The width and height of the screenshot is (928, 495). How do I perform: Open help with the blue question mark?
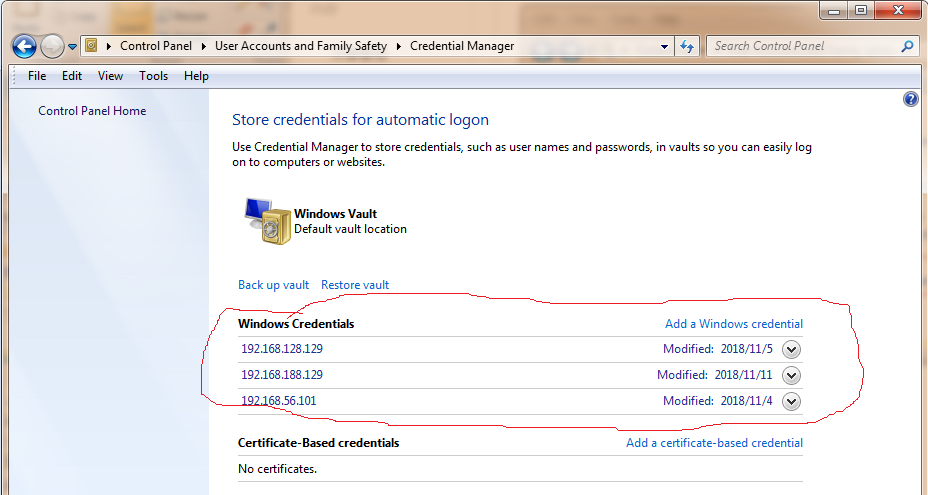pyautogui.click(x=910, y=99)
